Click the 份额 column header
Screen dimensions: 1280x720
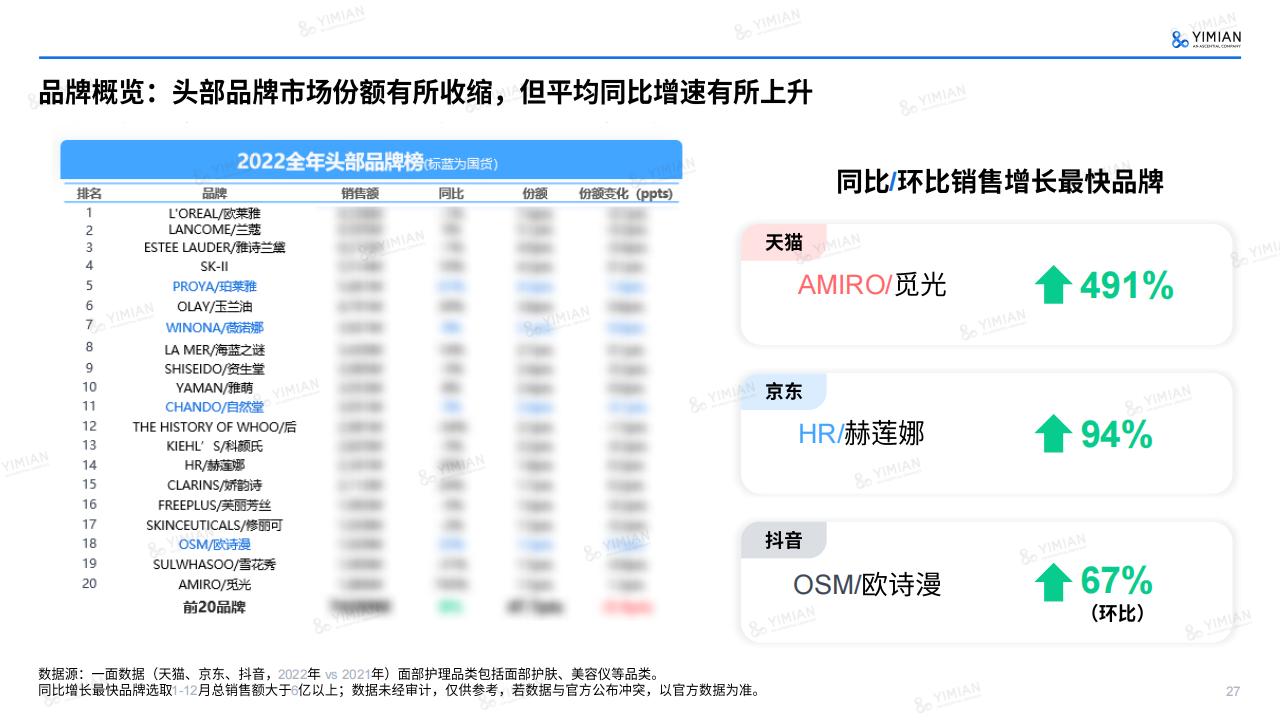[x=535, y=193]
